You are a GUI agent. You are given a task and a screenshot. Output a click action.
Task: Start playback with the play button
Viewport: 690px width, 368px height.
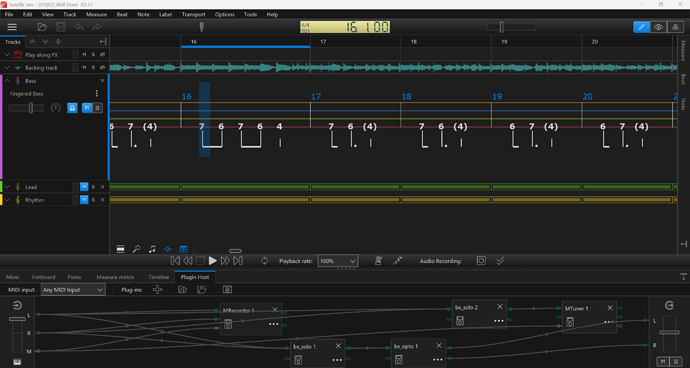213,261
